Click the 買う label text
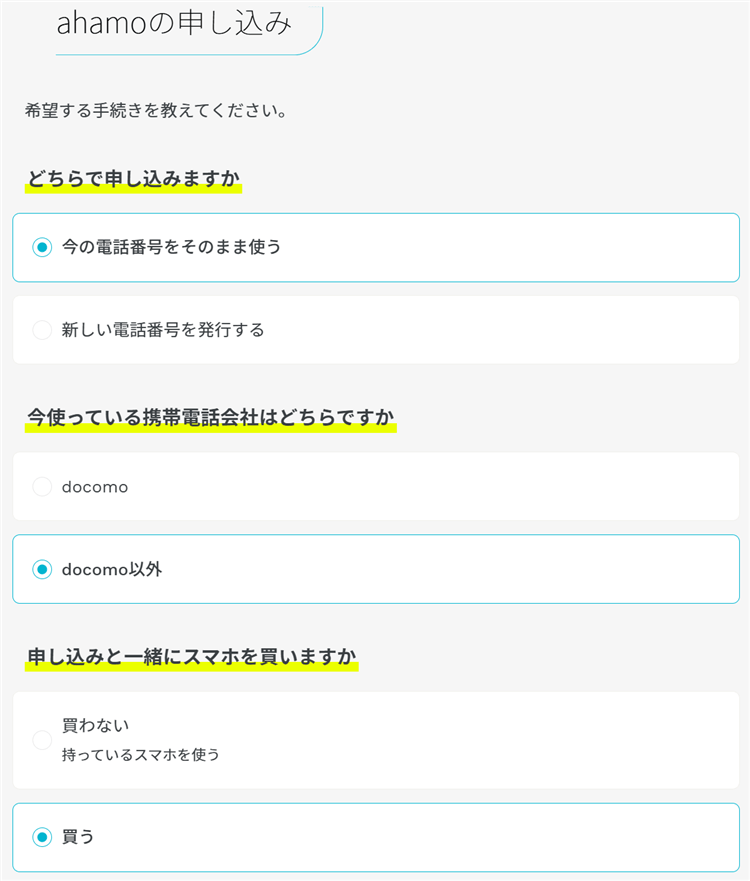Image resolution: width=750 pixels, height=881 pixels. [x=78, y=837]
